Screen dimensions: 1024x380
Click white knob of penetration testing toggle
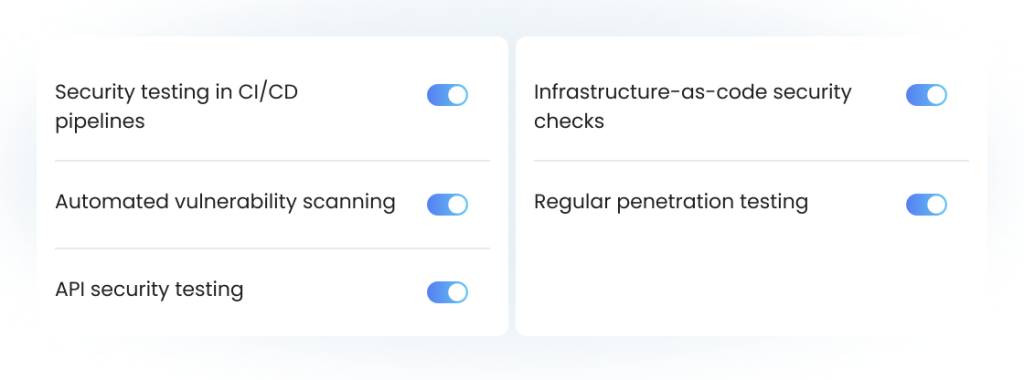coord(936,204)
